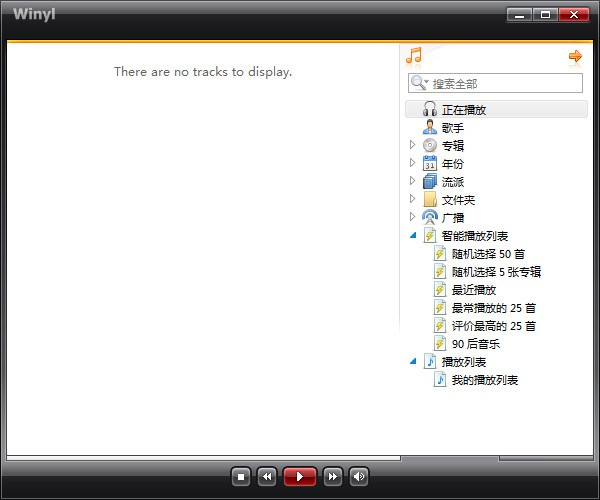600x500 pixels.
Task: Click the 文件夹 folder icon
Action: tap(430, 199)
